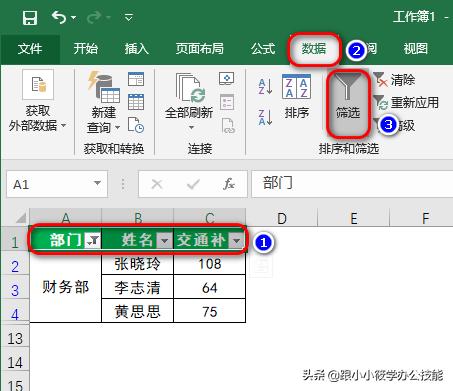Switch to the 视图 ribbon tab
Image resolution: width=453 pixels, height=391 pixels.
(x=415, y=49)
